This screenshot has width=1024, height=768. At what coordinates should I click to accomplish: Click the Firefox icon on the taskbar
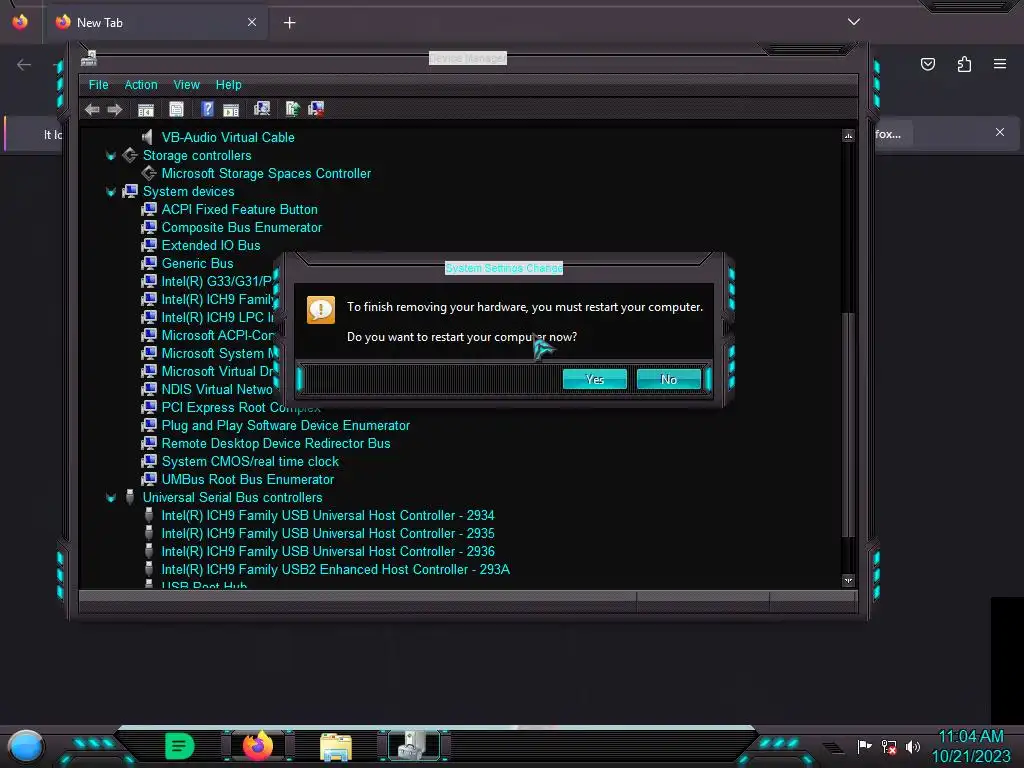tap(257, 746)
